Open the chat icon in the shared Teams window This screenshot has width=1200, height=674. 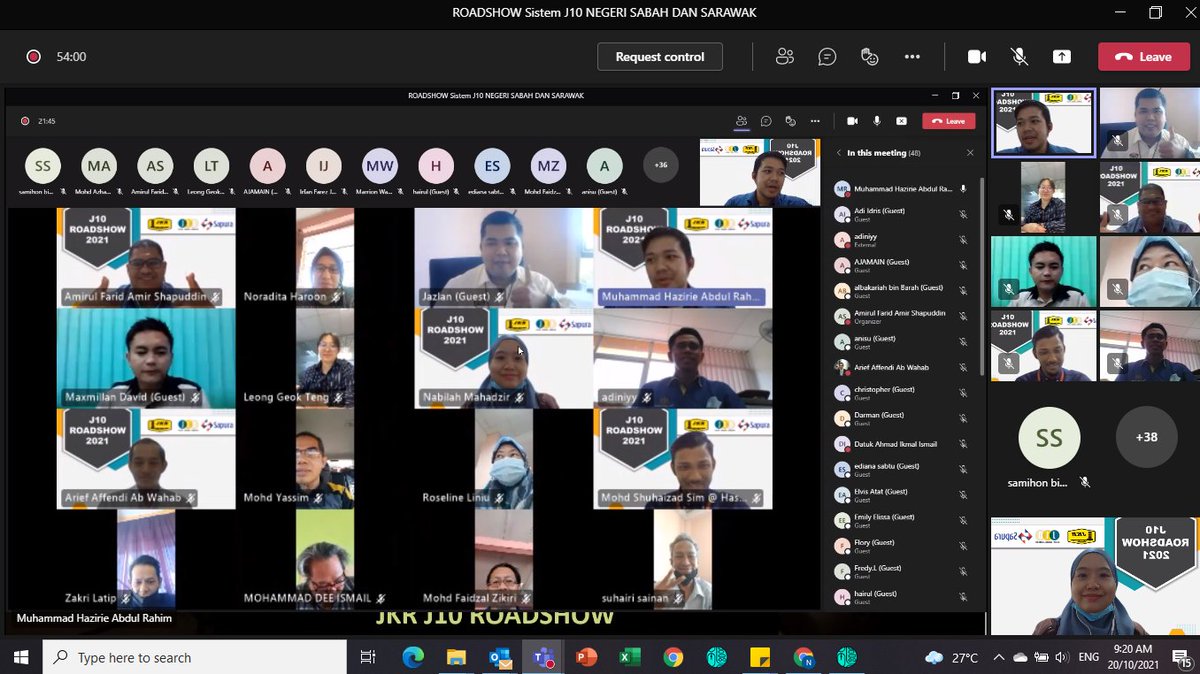pyautogui.click(x=766, y=120)
